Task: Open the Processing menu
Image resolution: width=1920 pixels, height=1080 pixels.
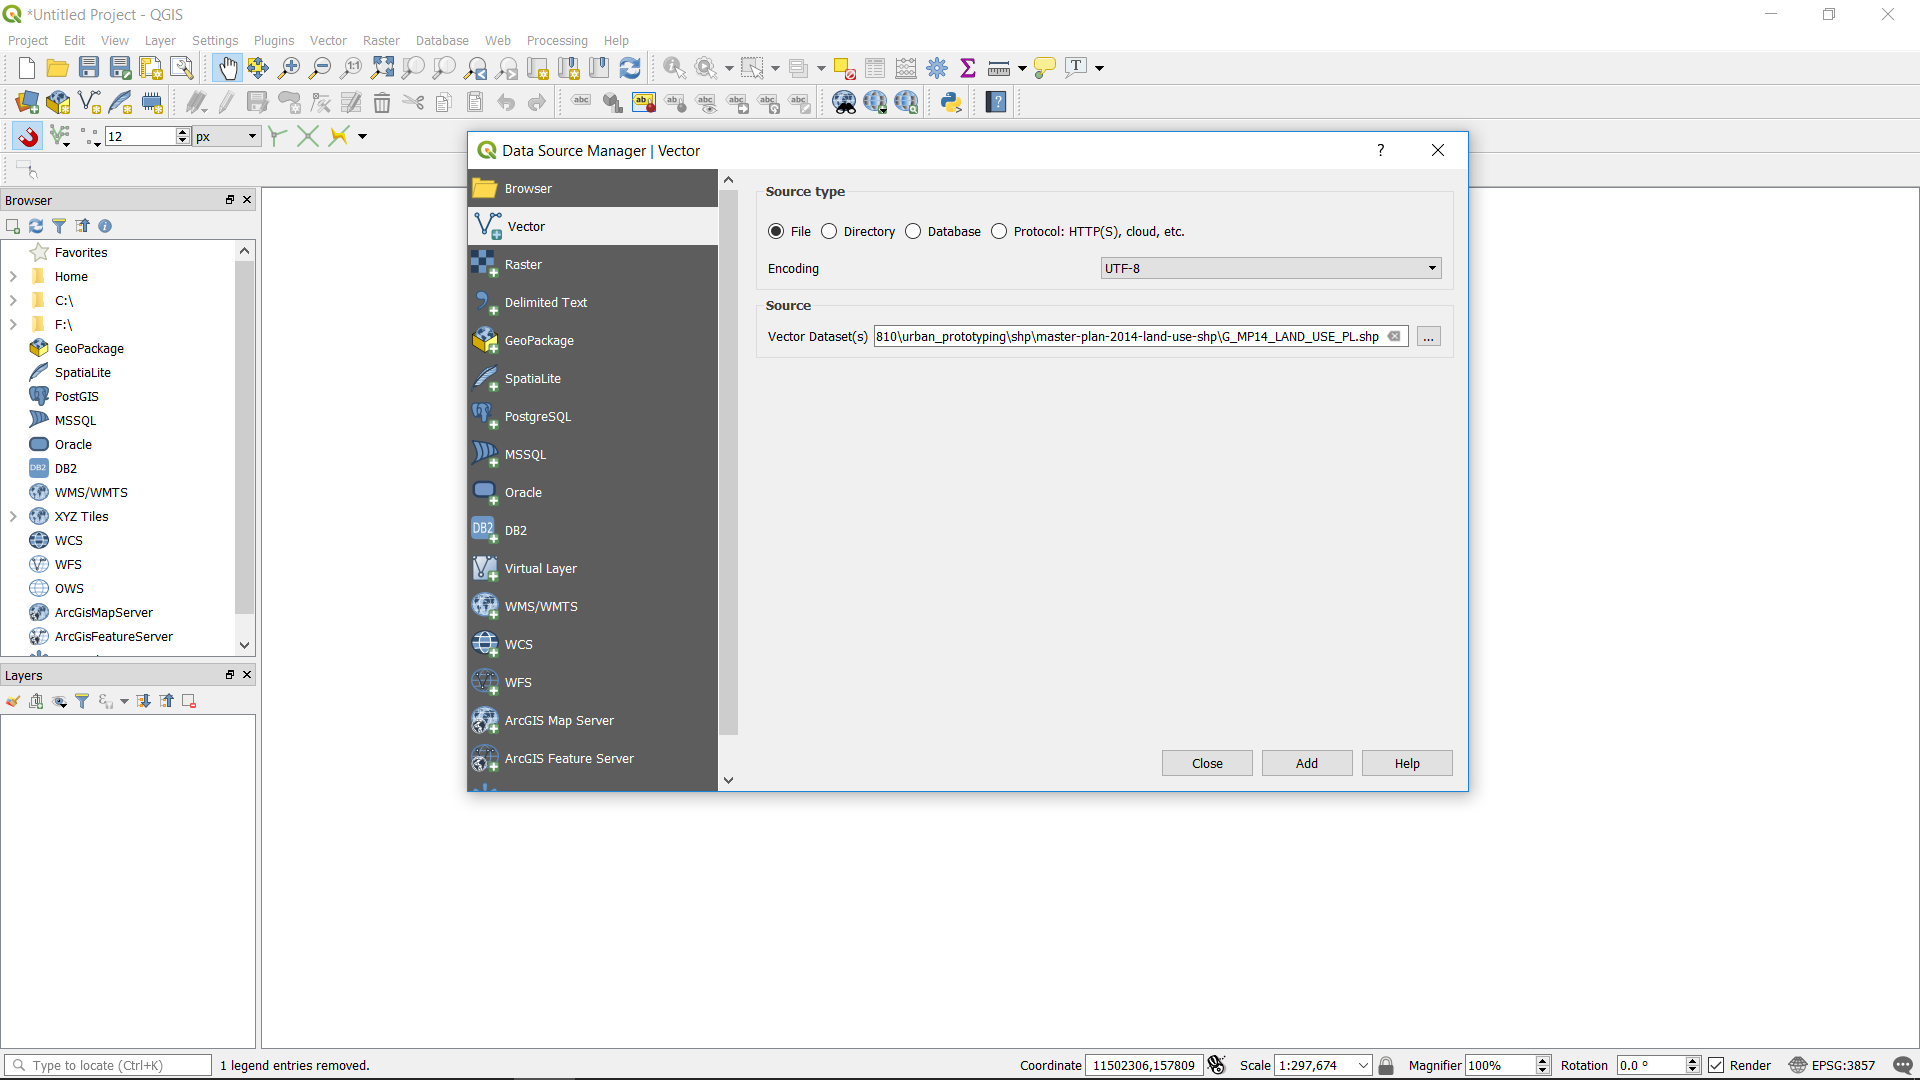Action: (557, 40)
